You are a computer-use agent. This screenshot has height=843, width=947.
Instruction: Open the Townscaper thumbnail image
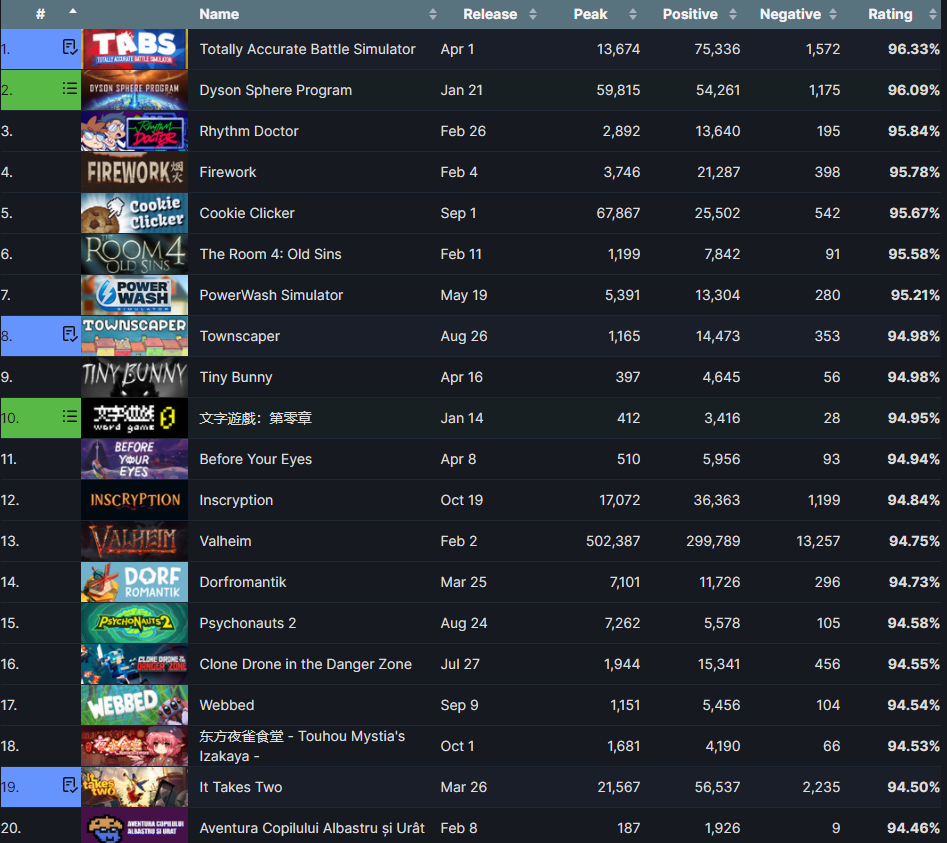[x=134, y=336]
